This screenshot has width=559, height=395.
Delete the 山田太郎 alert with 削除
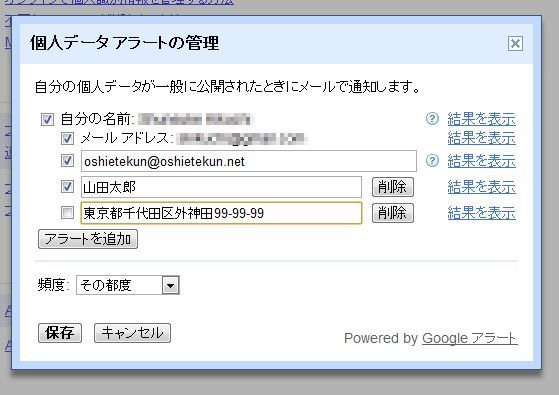(393, 187)
